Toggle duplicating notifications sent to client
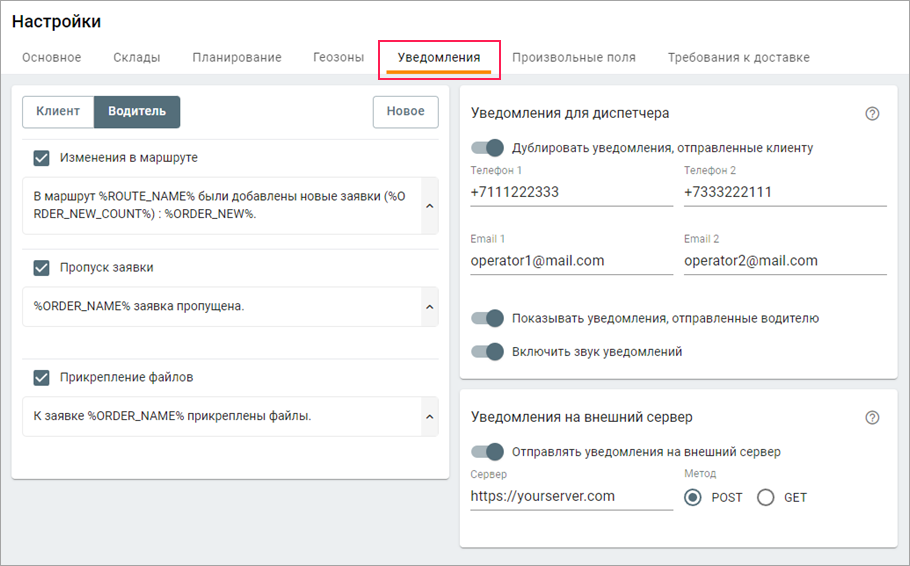The image size is (910, 566). 487,148
